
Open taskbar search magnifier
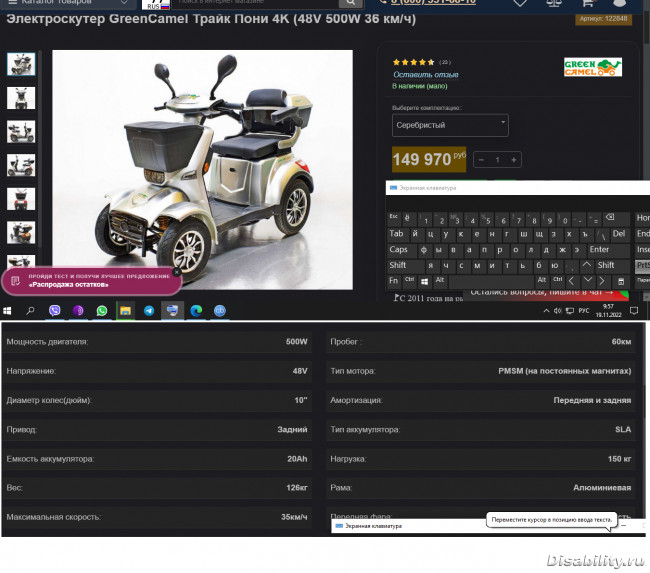pyautogui.click(x=30, y=311)
